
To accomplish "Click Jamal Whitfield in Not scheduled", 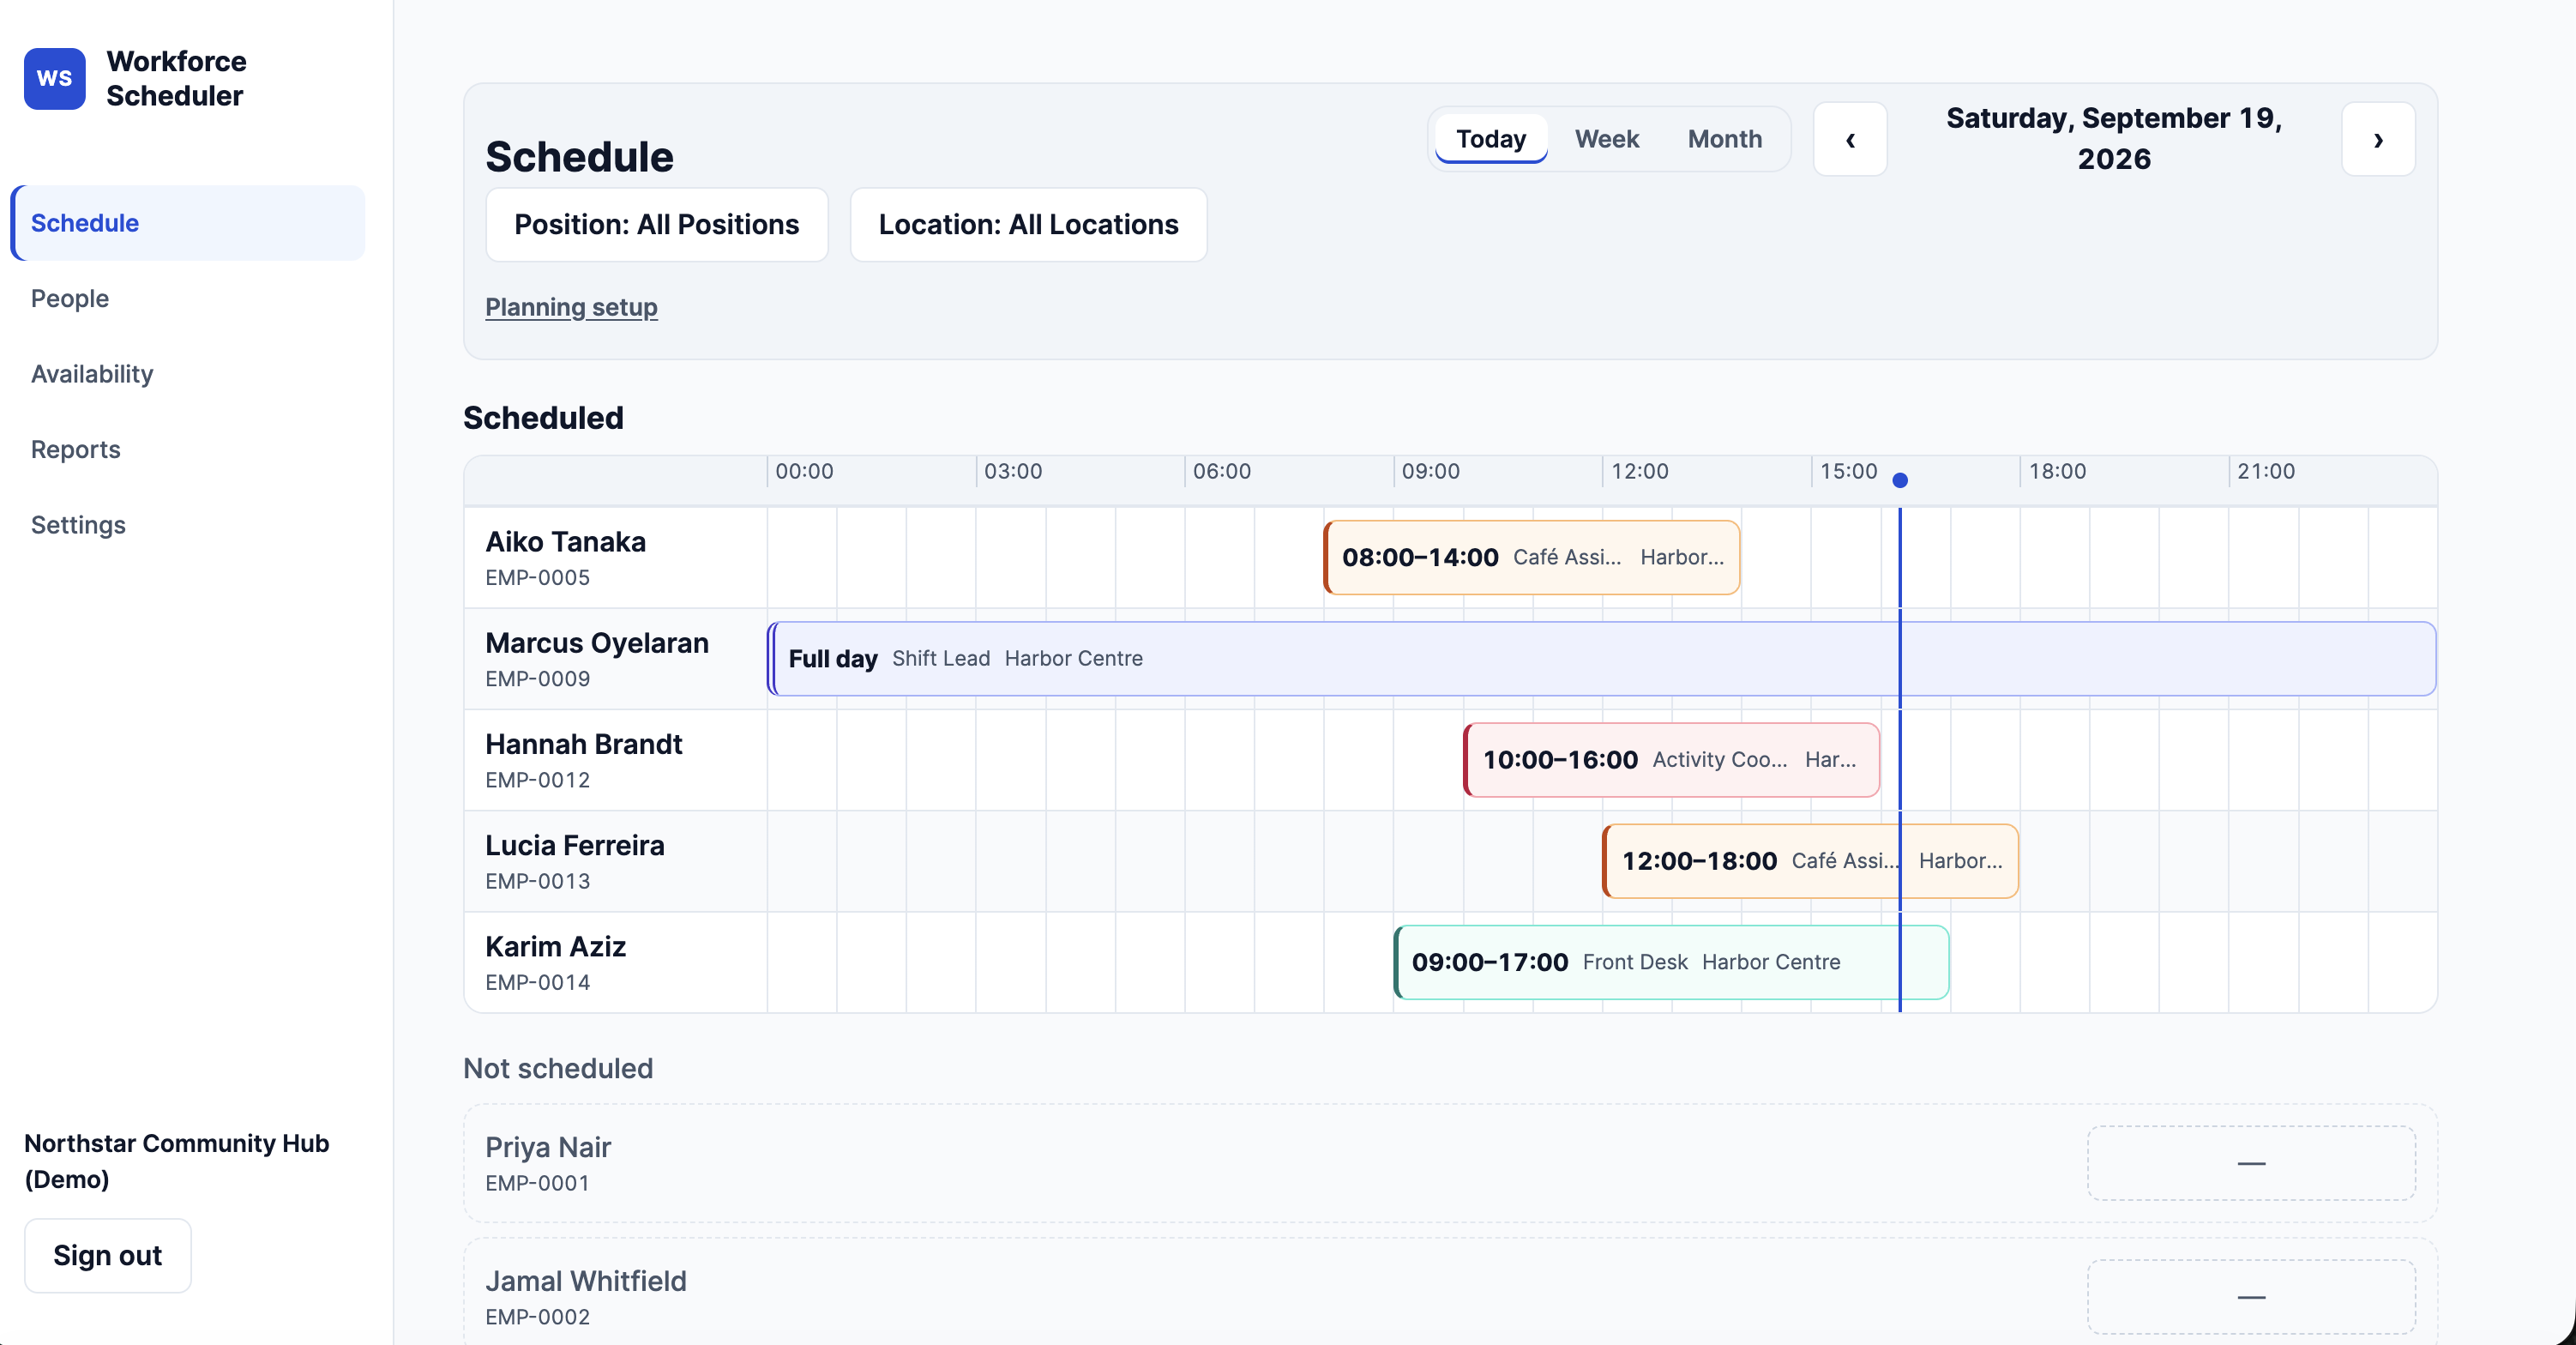I will tap(586, 1280).
